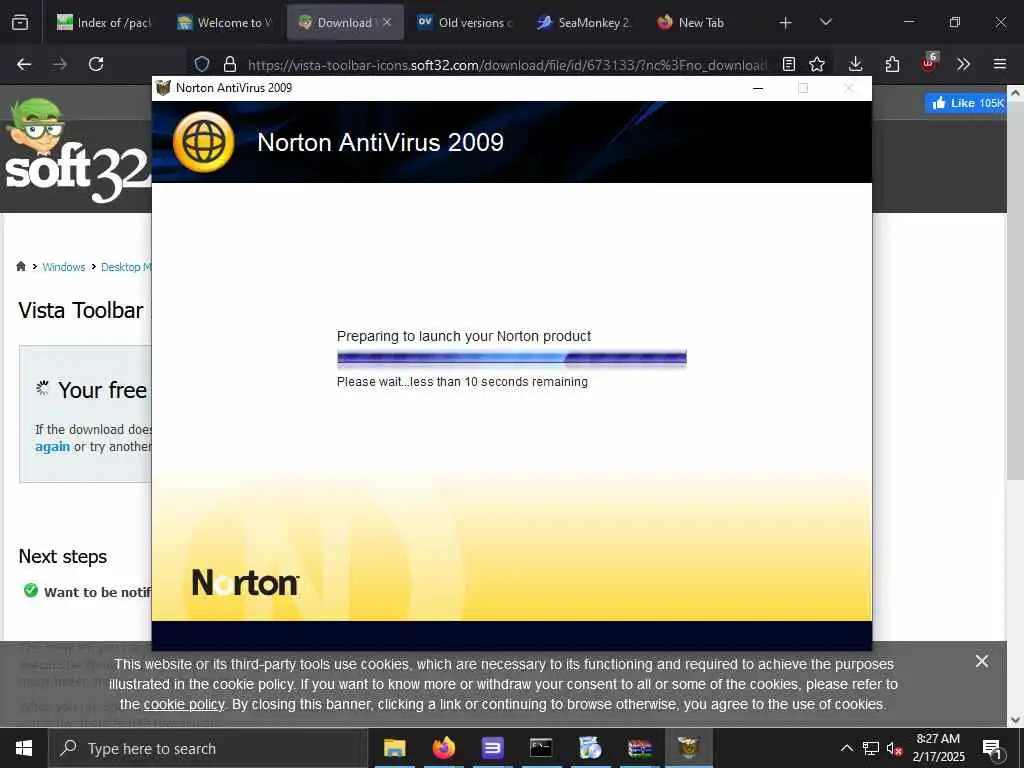Open the Firefox application menu
Screen dimensions: 1024x768
[1000, 64]
